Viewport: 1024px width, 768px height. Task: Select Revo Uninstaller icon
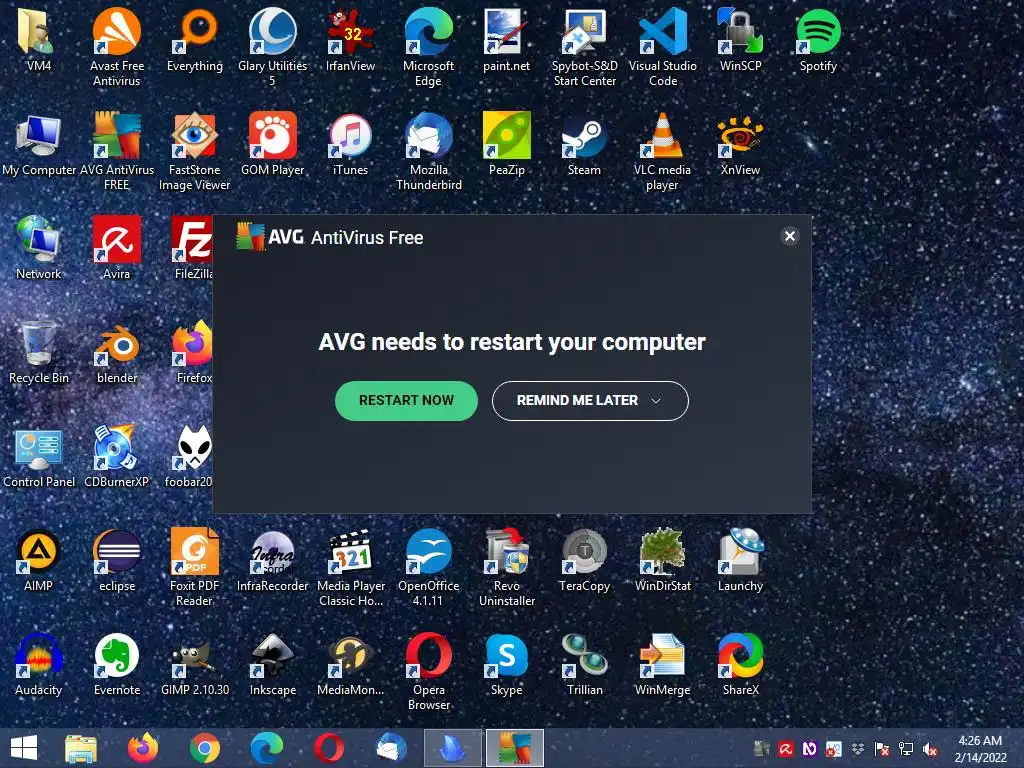506,566
